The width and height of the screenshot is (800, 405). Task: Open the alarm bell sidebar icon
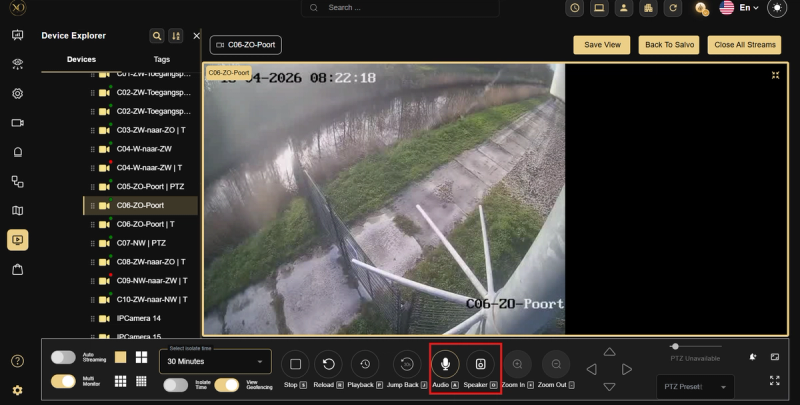(18, 152)
